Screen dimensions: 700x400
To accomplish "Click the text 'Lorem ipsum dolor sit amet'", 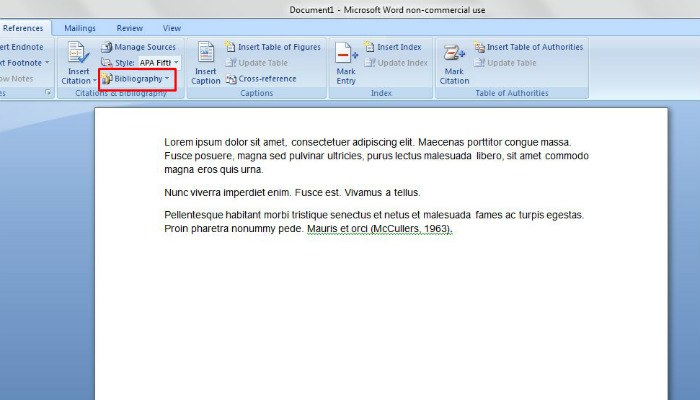I will (224, 142).
